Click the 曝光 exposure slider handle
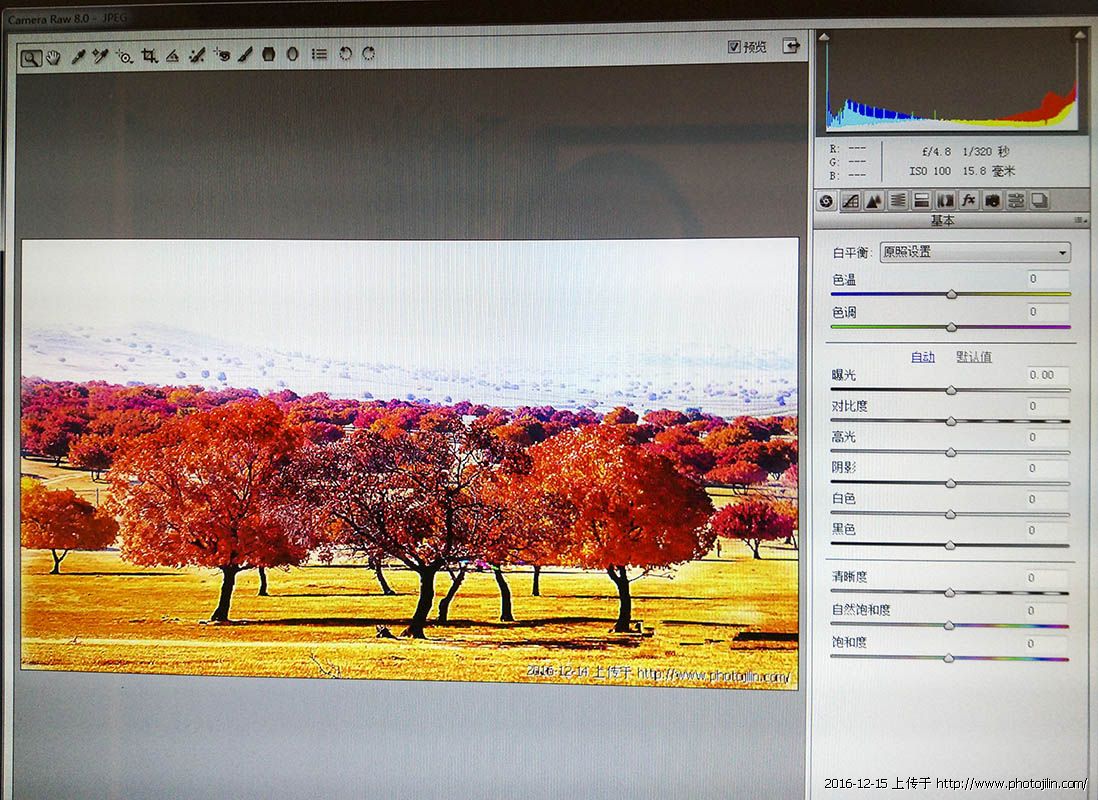 coord(951,390)
